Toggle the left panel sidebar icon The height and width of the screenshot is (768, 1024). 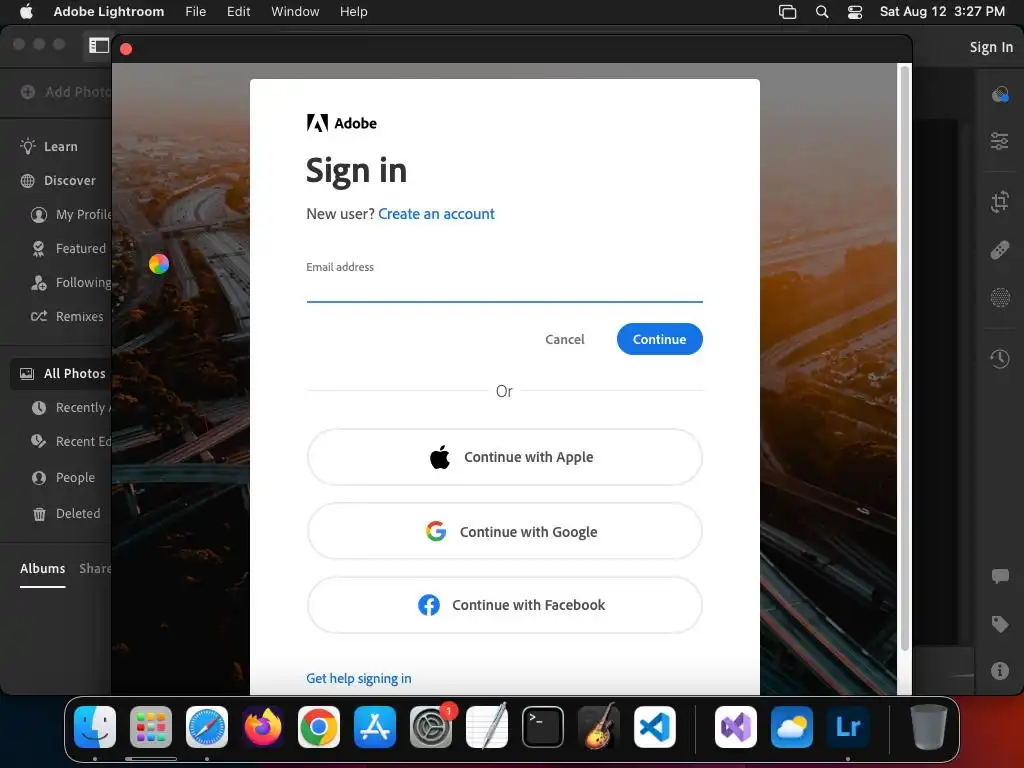99,45
